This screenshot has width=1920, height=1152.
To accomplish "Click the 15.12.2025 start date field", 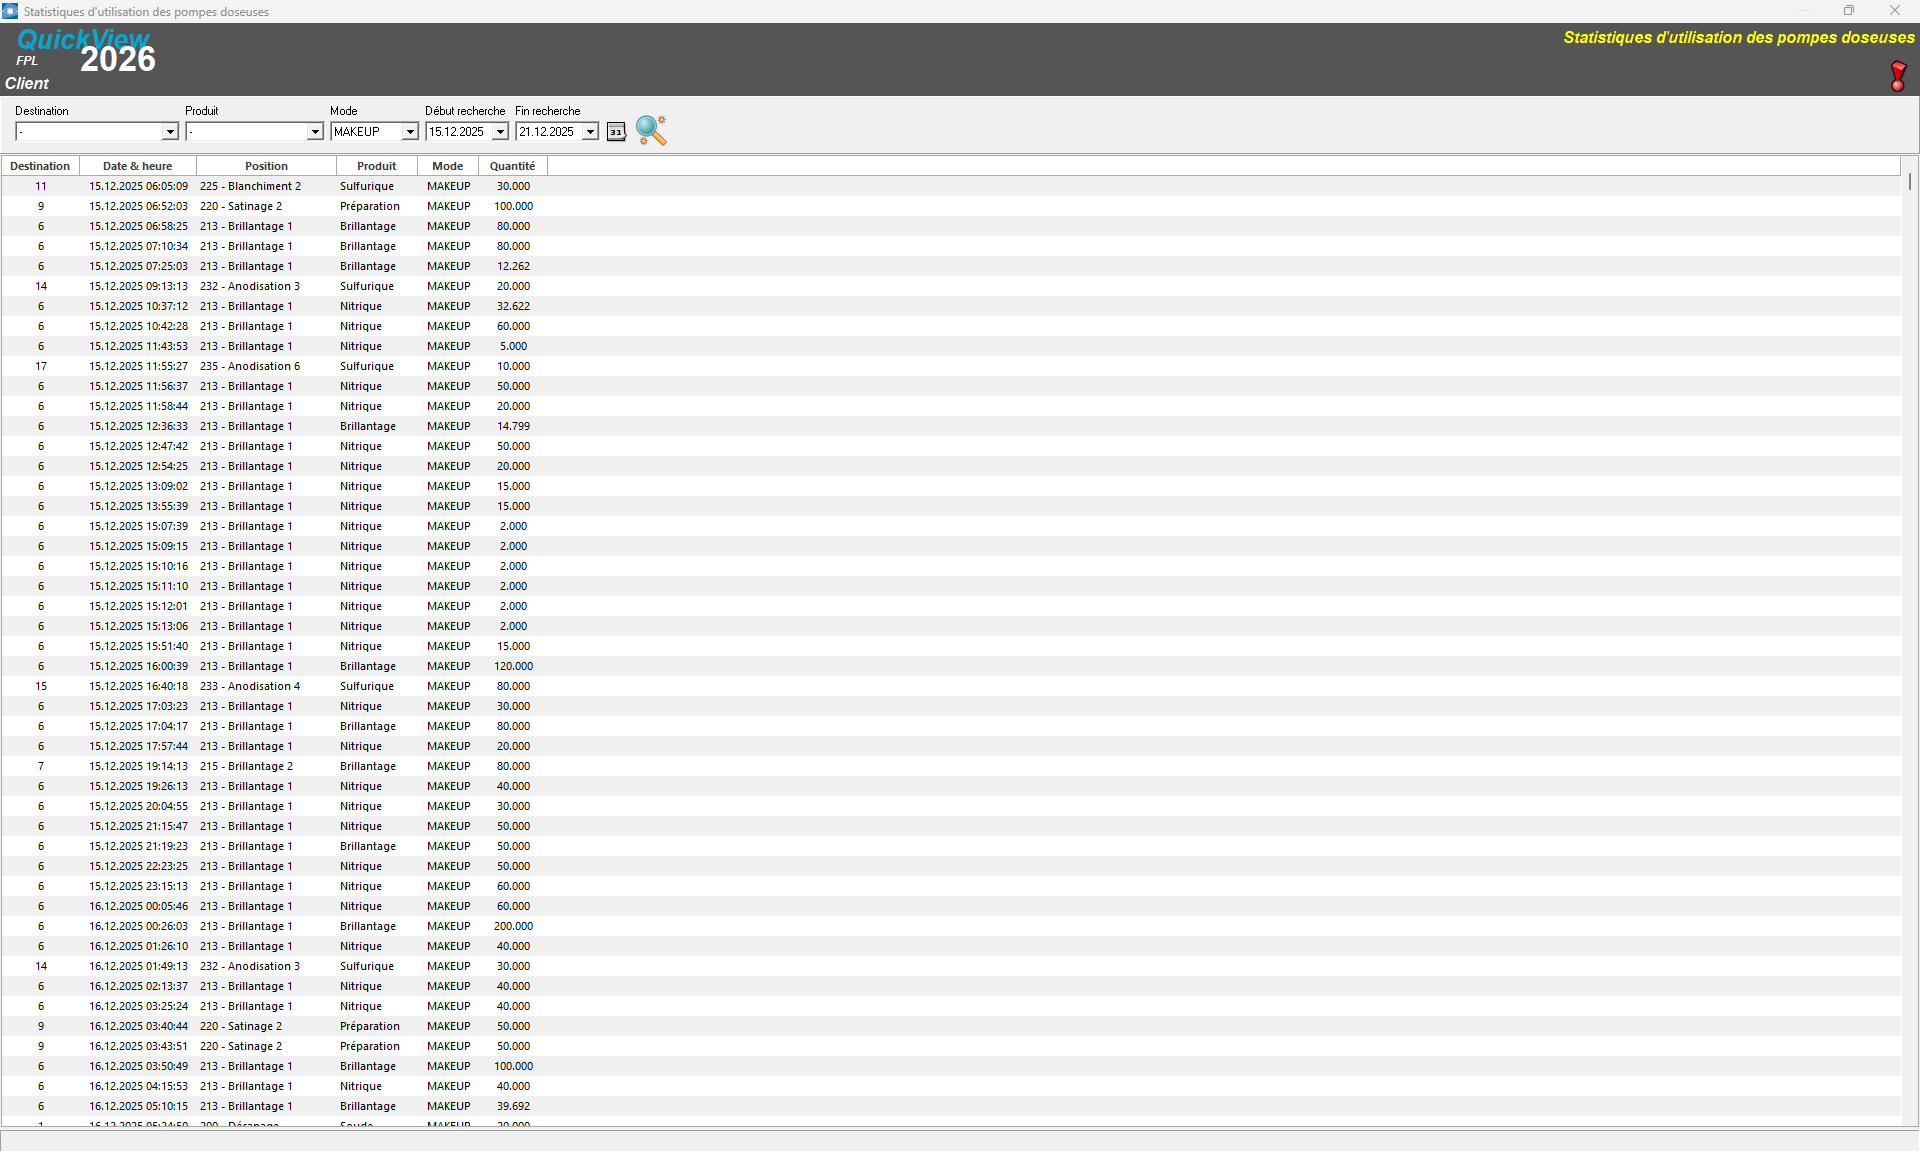I will [457, 132].
